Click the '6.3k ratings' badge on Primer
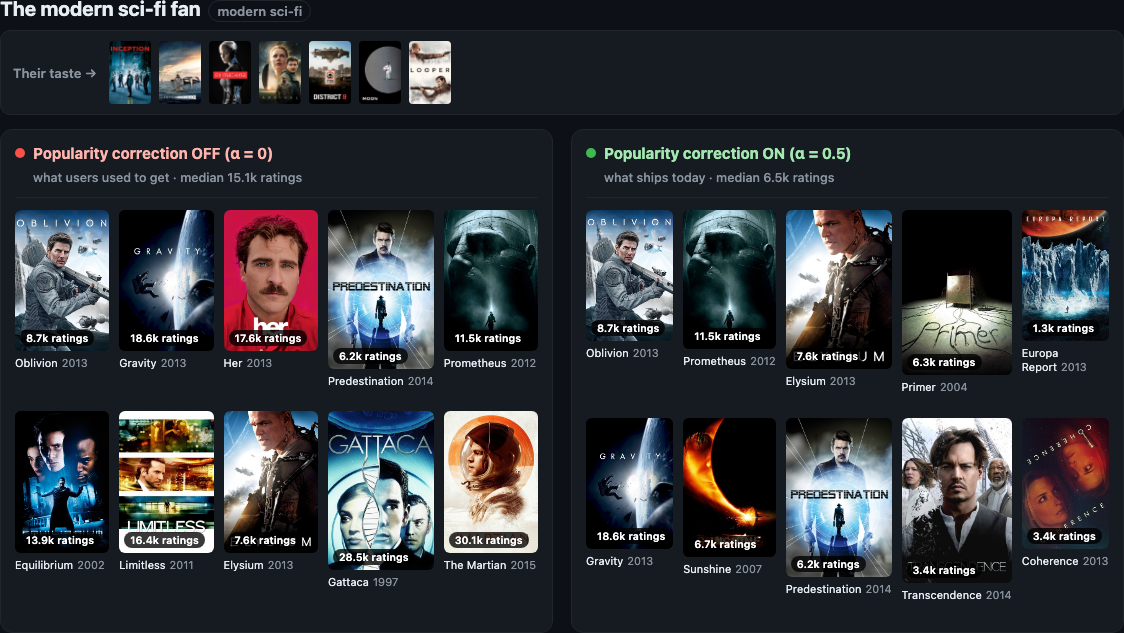Viewport: 1124px width, 633px height. click(943, 362)
